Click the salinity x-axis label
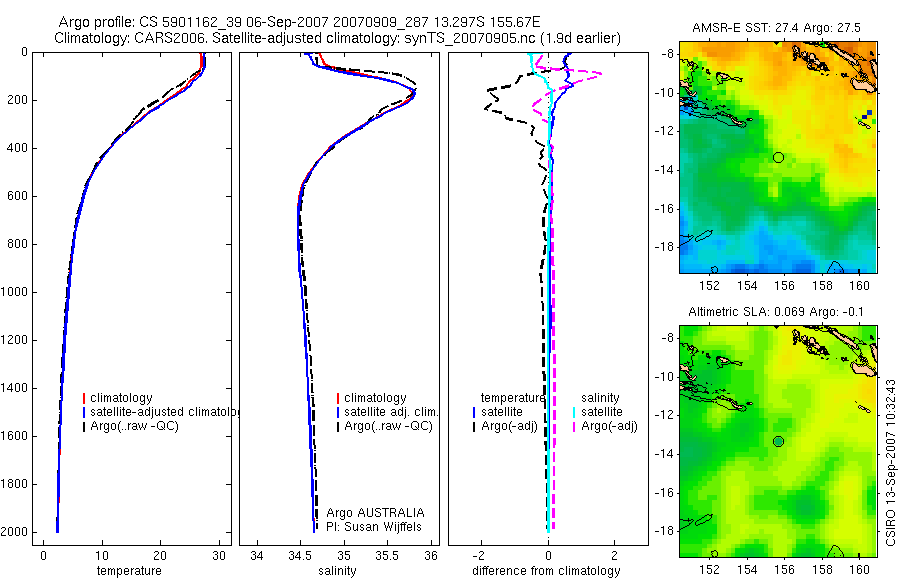 click(x=338, y=571)
